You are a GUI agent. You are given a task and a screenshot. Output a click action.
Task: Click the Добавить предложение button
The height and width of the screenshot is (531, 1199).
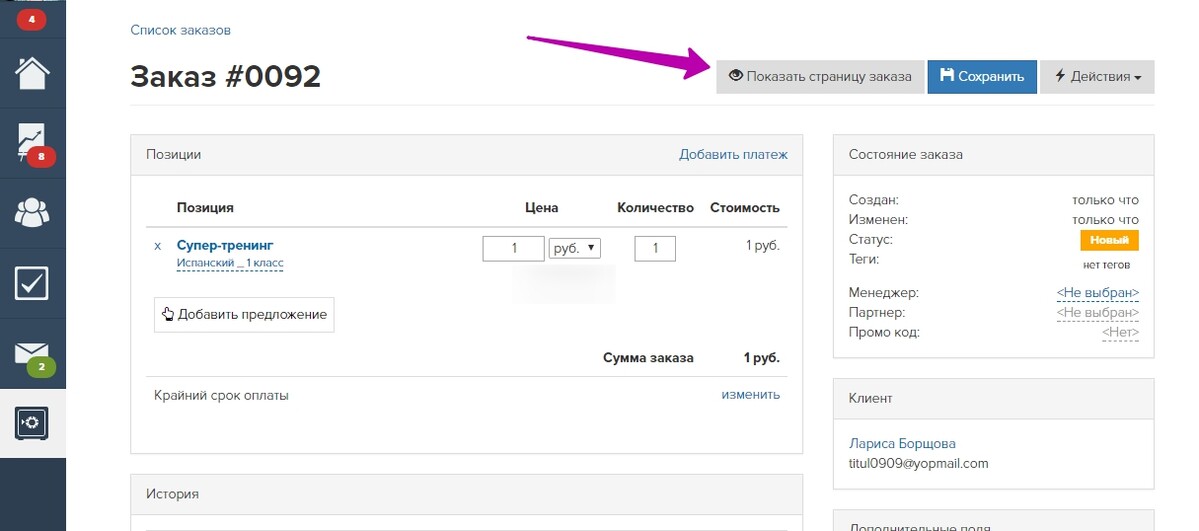244,314
